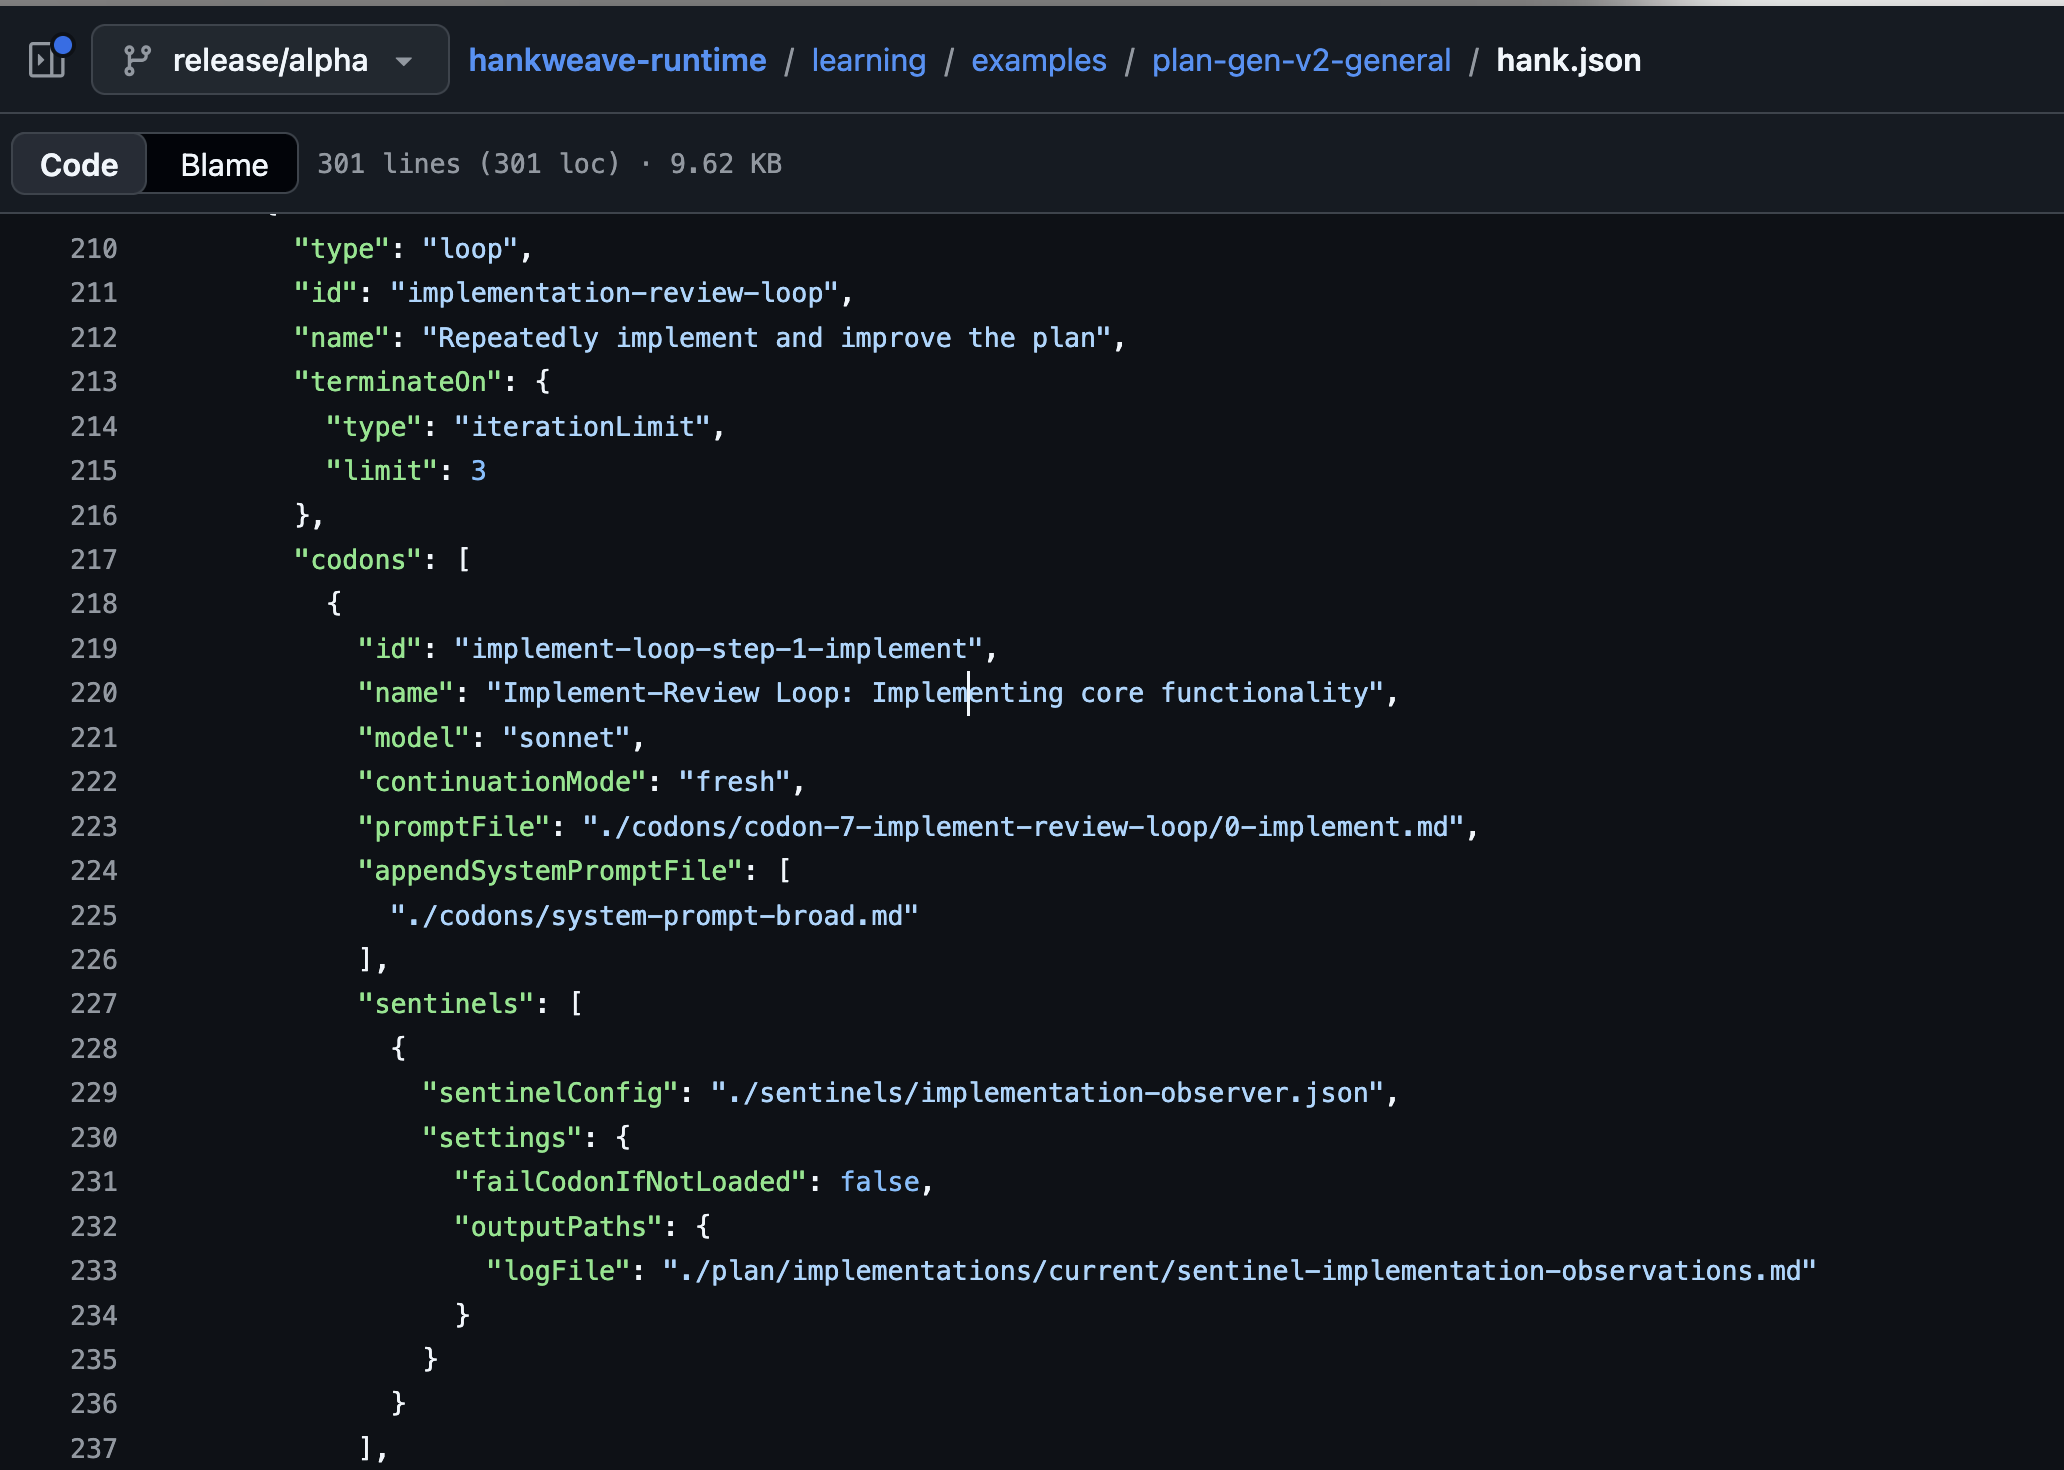Click the file size info text
The height and width of the screenshot is (1470, 2064).
coord(549,164)
